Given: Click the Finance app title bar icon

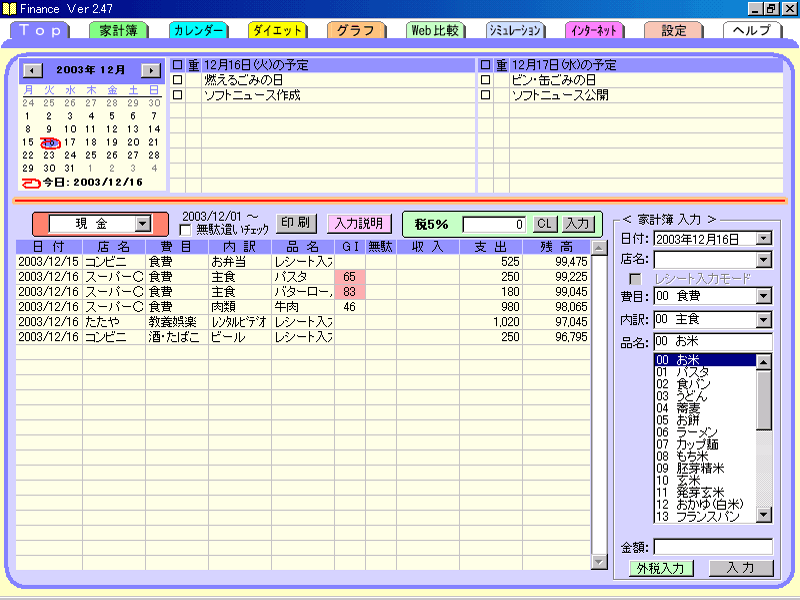Looking at the screenshot, I should (9, 9).
